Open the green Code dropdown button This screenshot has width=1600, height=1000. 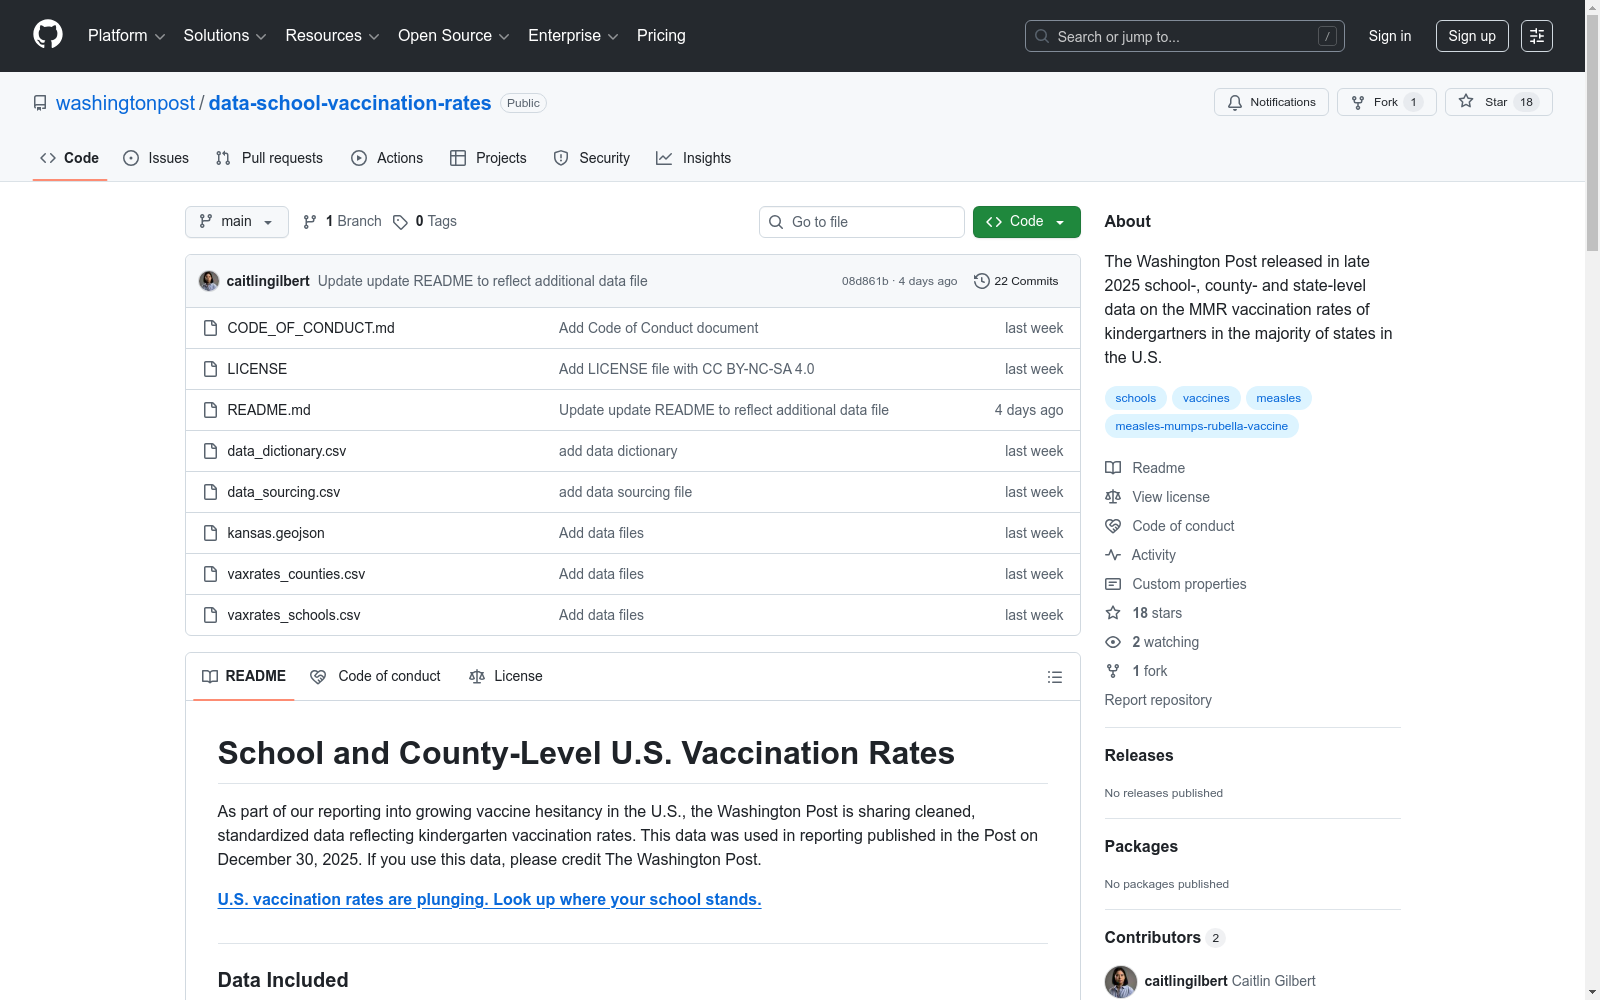pos(1026,222)
